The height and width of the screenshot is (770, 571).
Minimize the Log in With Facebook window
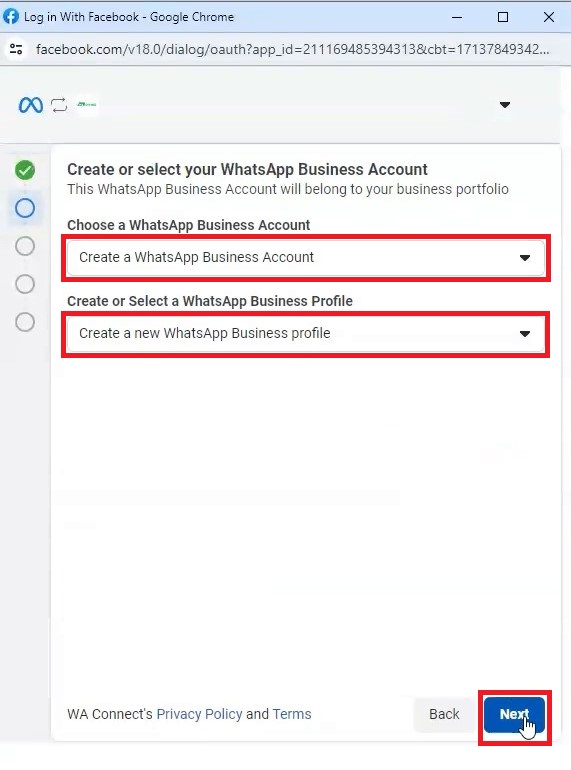457,17
